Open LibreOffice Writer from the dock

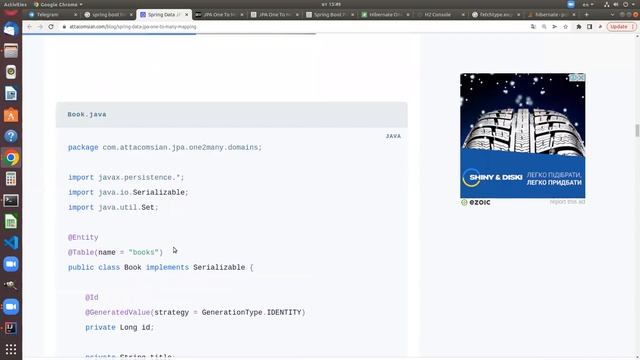(11, 93)
